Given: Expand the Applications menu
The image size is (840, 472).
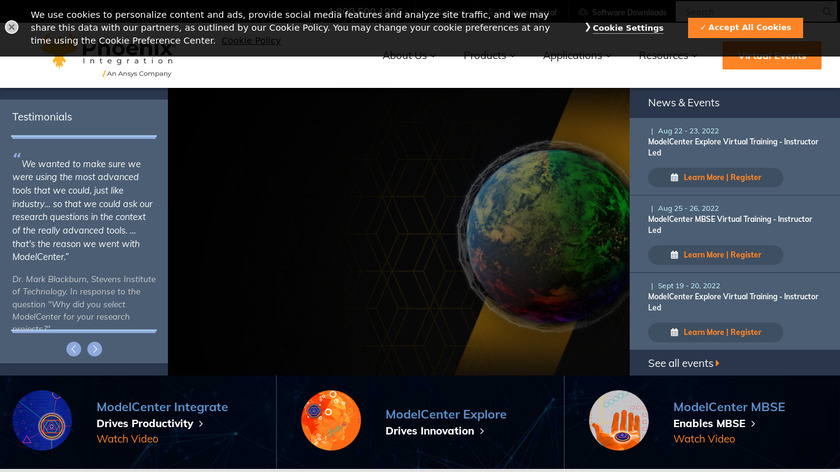Looking at the screenshot, I should (x=576, y=56).
